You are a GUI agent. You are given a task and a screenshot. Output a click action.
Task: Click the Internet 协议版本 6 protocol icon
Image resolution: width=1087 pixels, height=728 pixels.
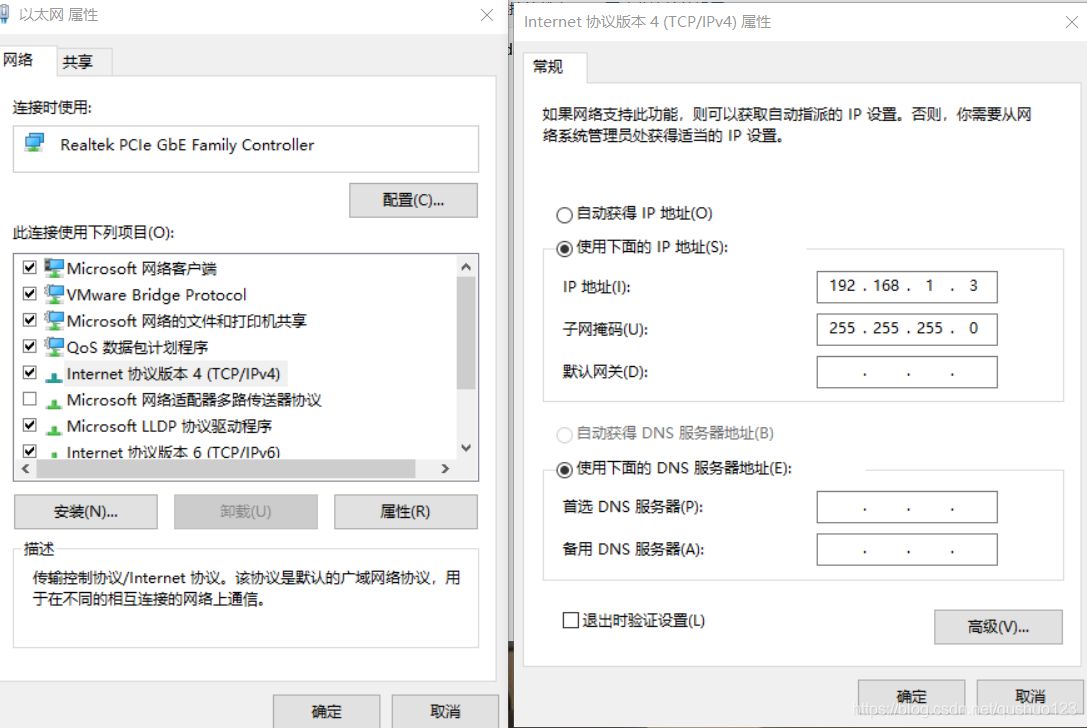point(54,454)
